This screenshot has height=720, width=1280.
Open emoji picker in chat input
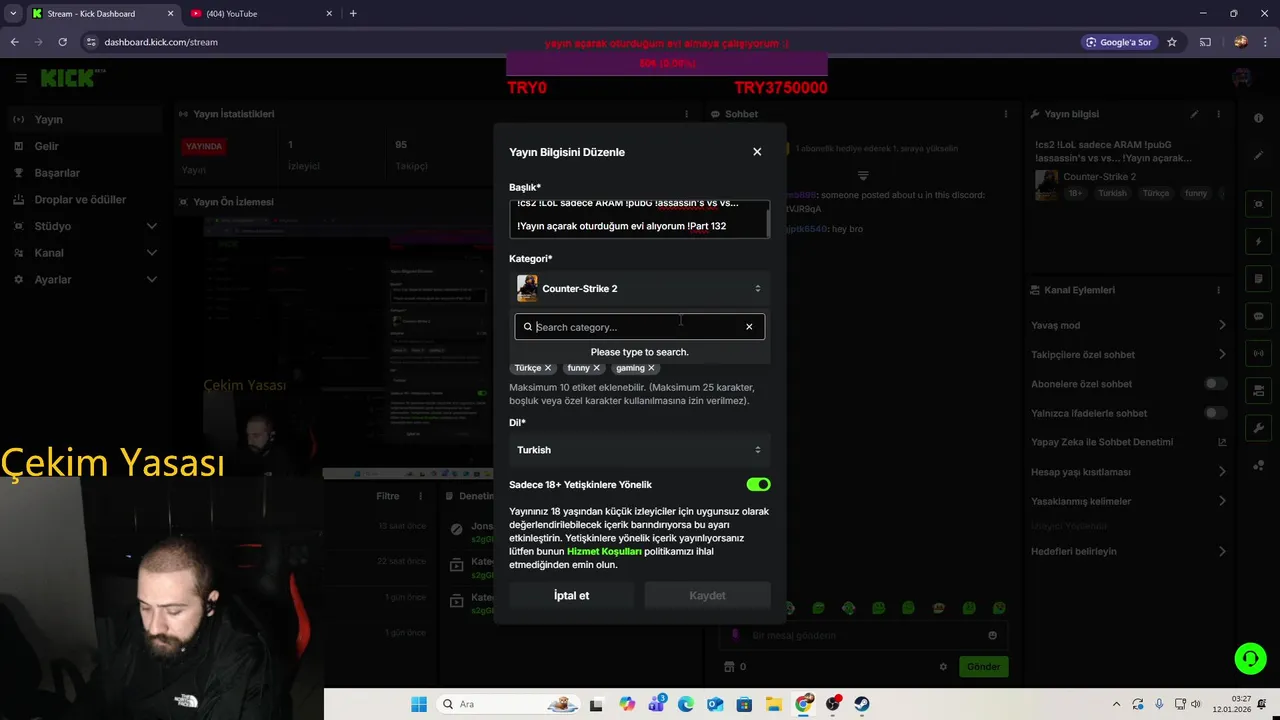point(992,635)
